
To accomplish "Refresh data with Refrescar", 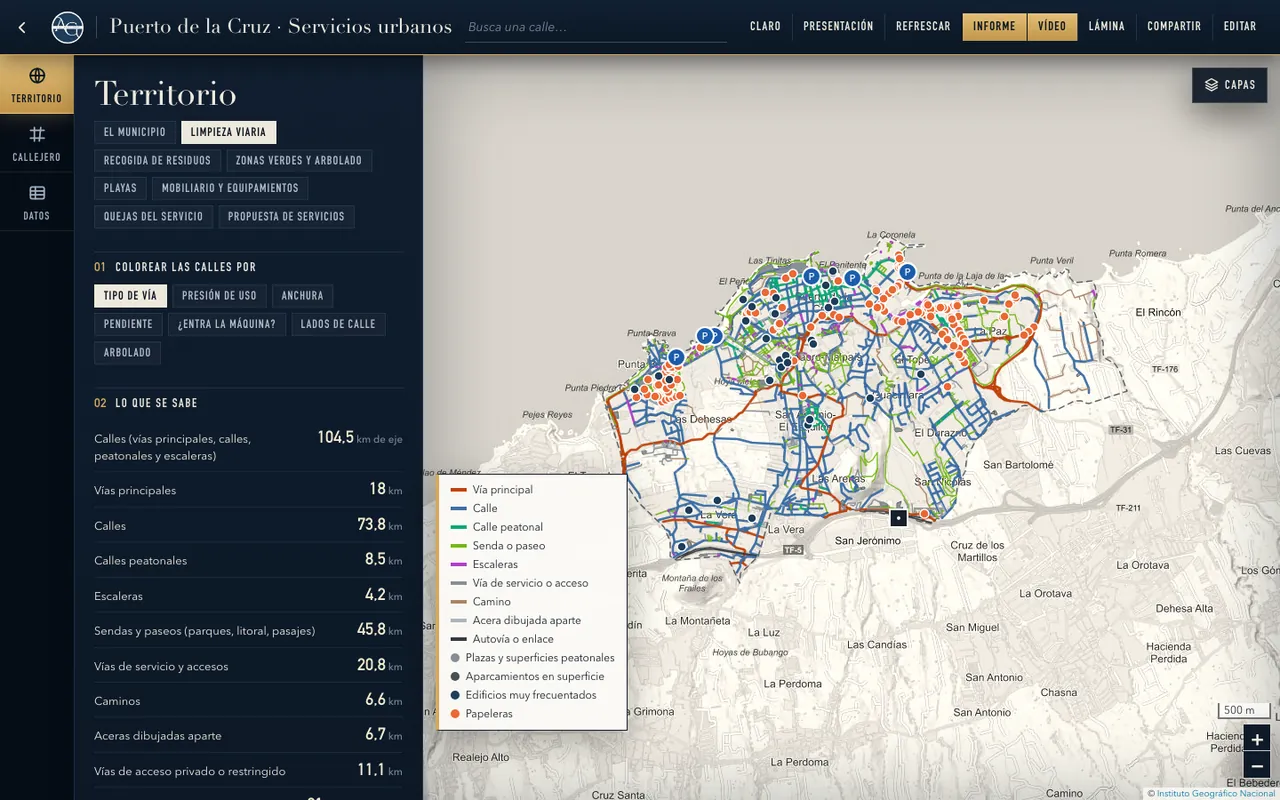I will [x=923, y=27].
